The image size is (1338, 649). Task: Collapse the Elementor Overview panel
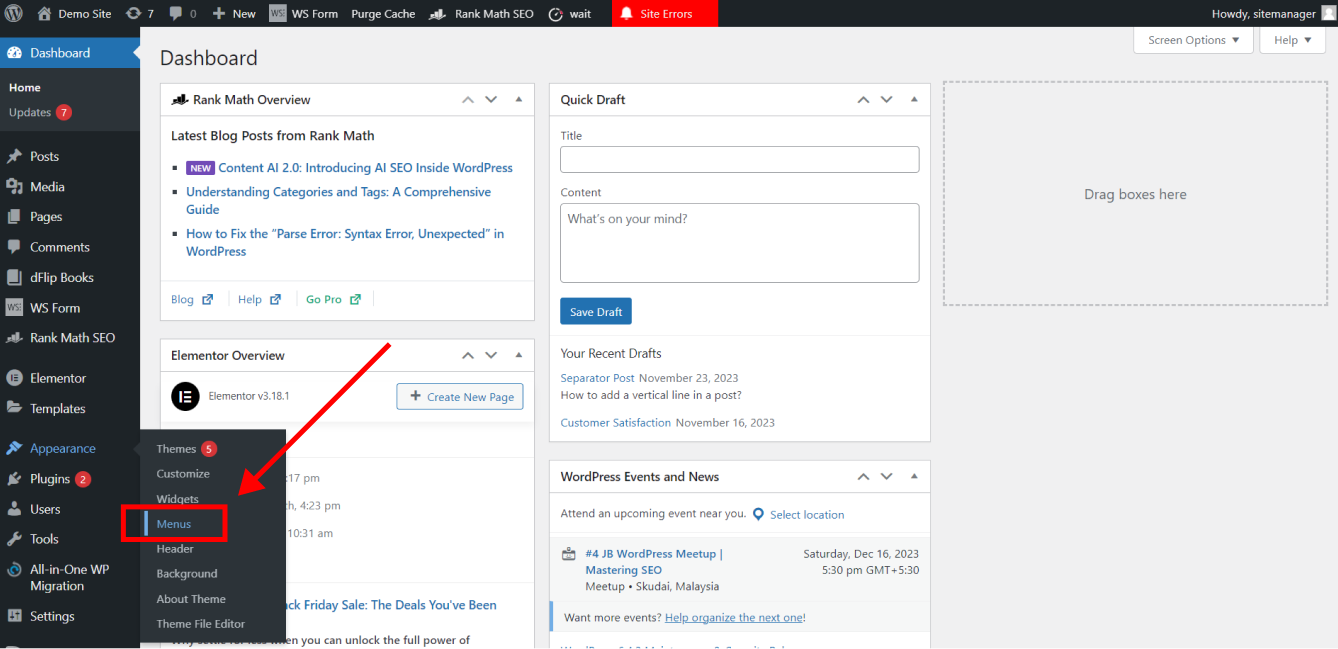(x=518, y=355)
